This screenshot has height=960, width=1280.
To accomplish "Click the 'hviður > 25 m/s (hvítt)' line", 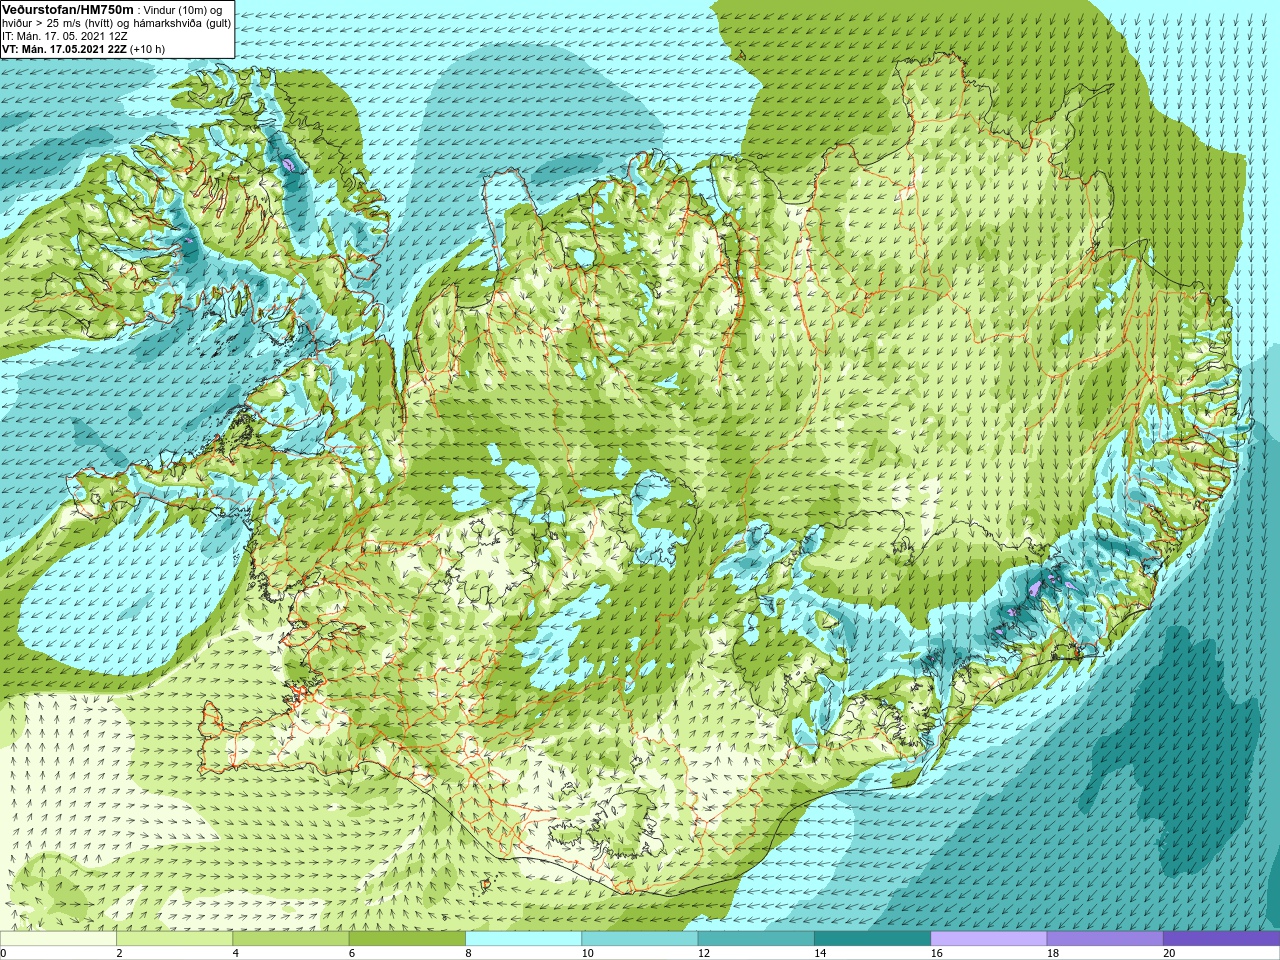I will point(66,22).
